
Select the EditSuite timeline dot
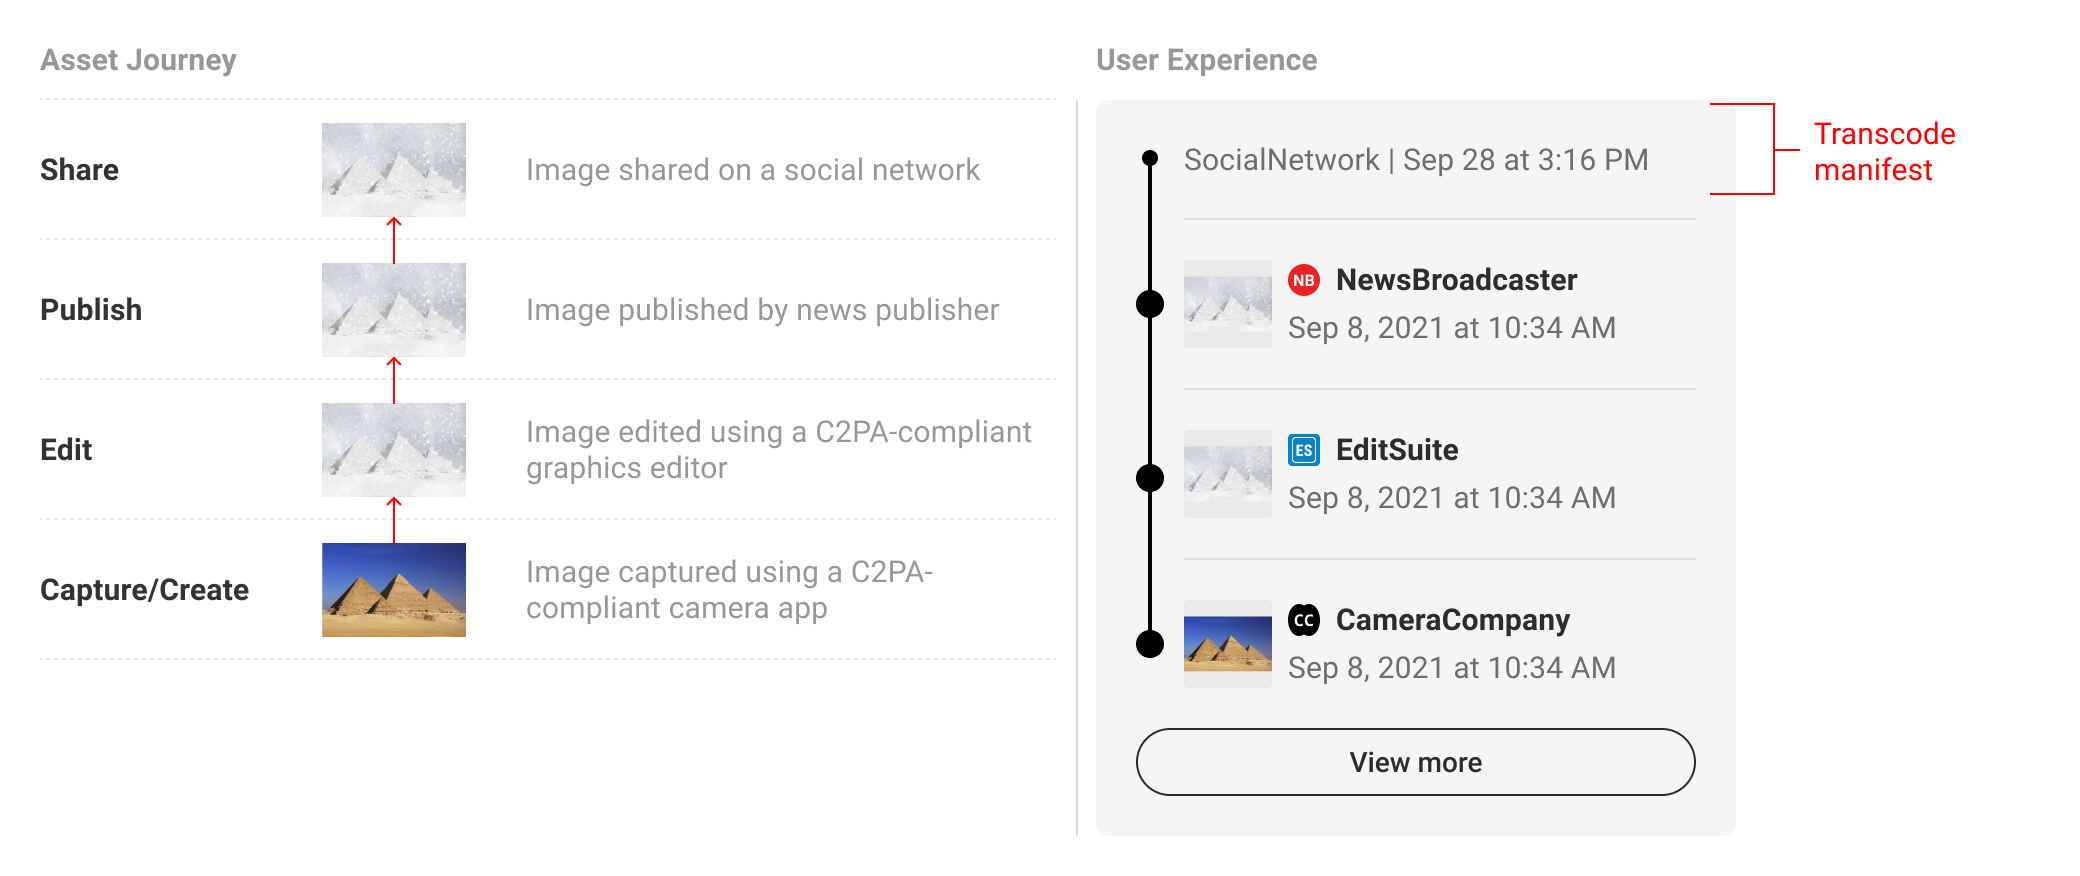(x=1150, y=478)
